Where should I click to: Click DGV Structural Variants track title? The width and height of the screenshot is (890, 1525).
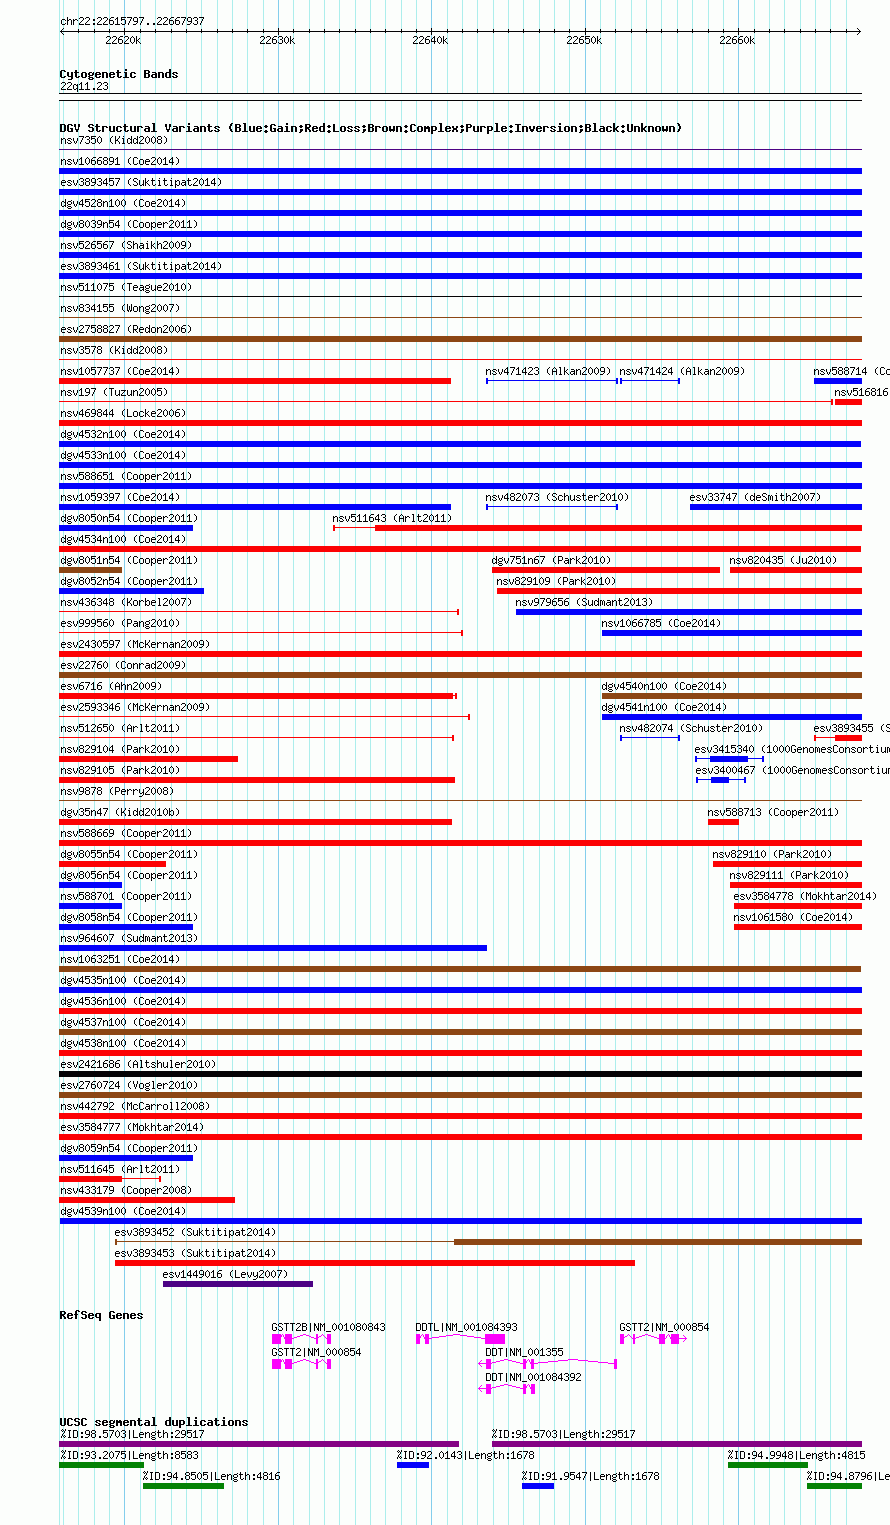[370, 128]
